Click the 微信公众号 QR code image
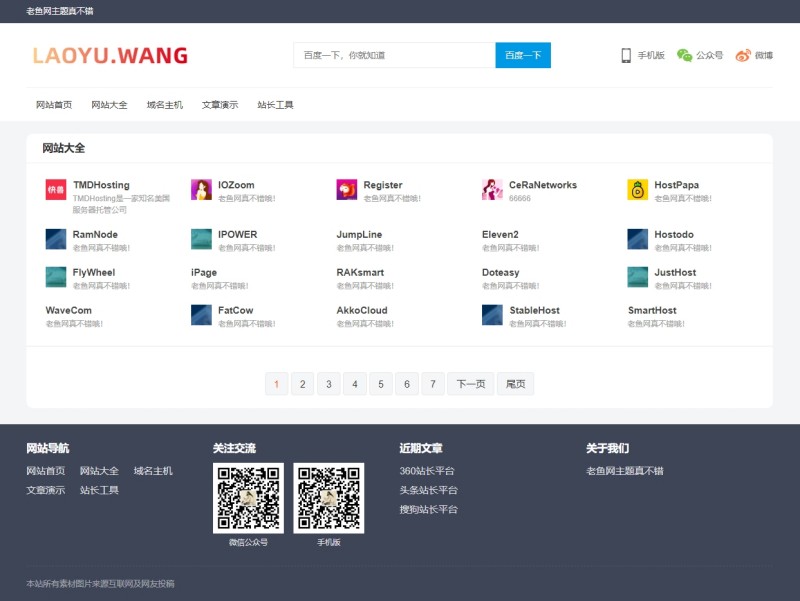This screenshot has height=601, width=800. coord(248,498)
